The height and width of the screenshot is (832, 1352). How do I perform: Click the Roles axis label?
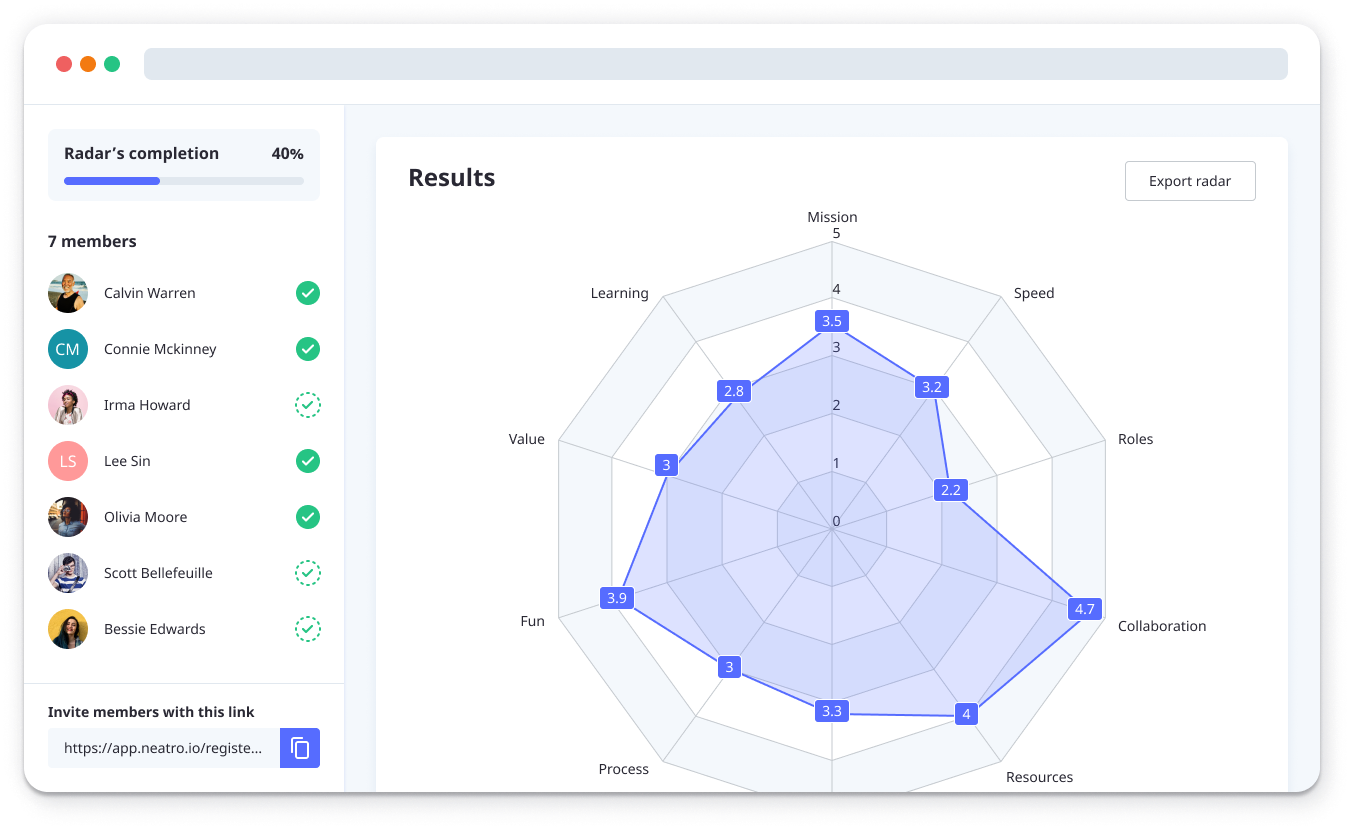tap(1136, 439)
